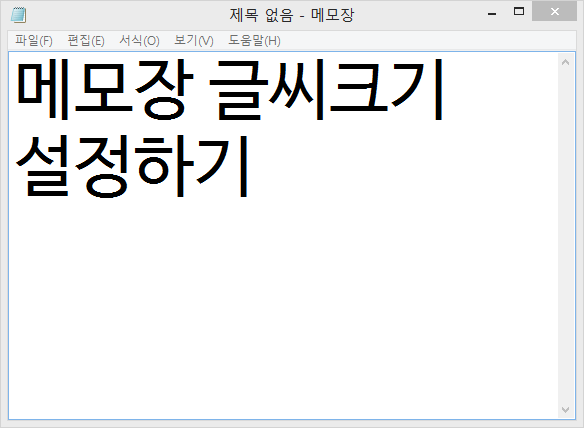Close the 메모장 window
584x428 pixels.
(x=555, y=12)
